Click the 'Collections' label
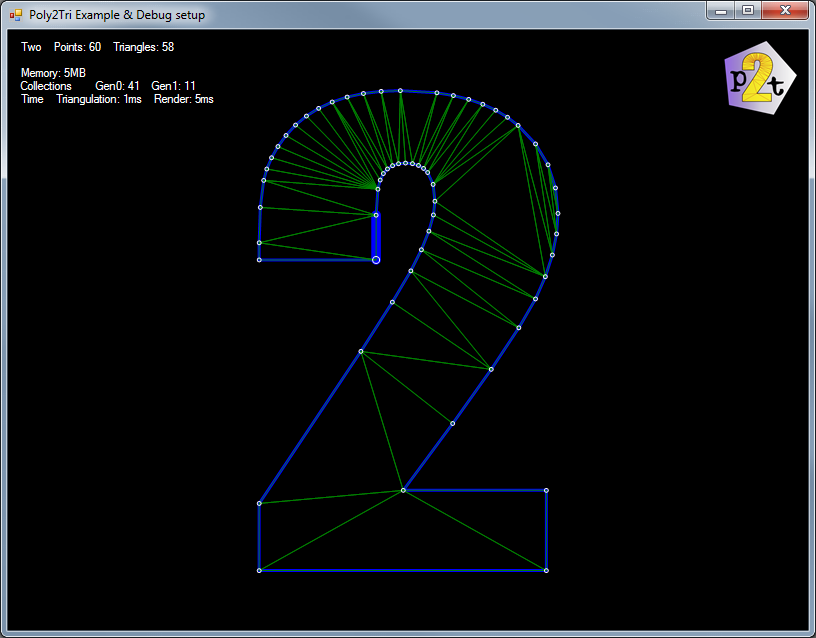The image size is (816, 638). (46, 86)
